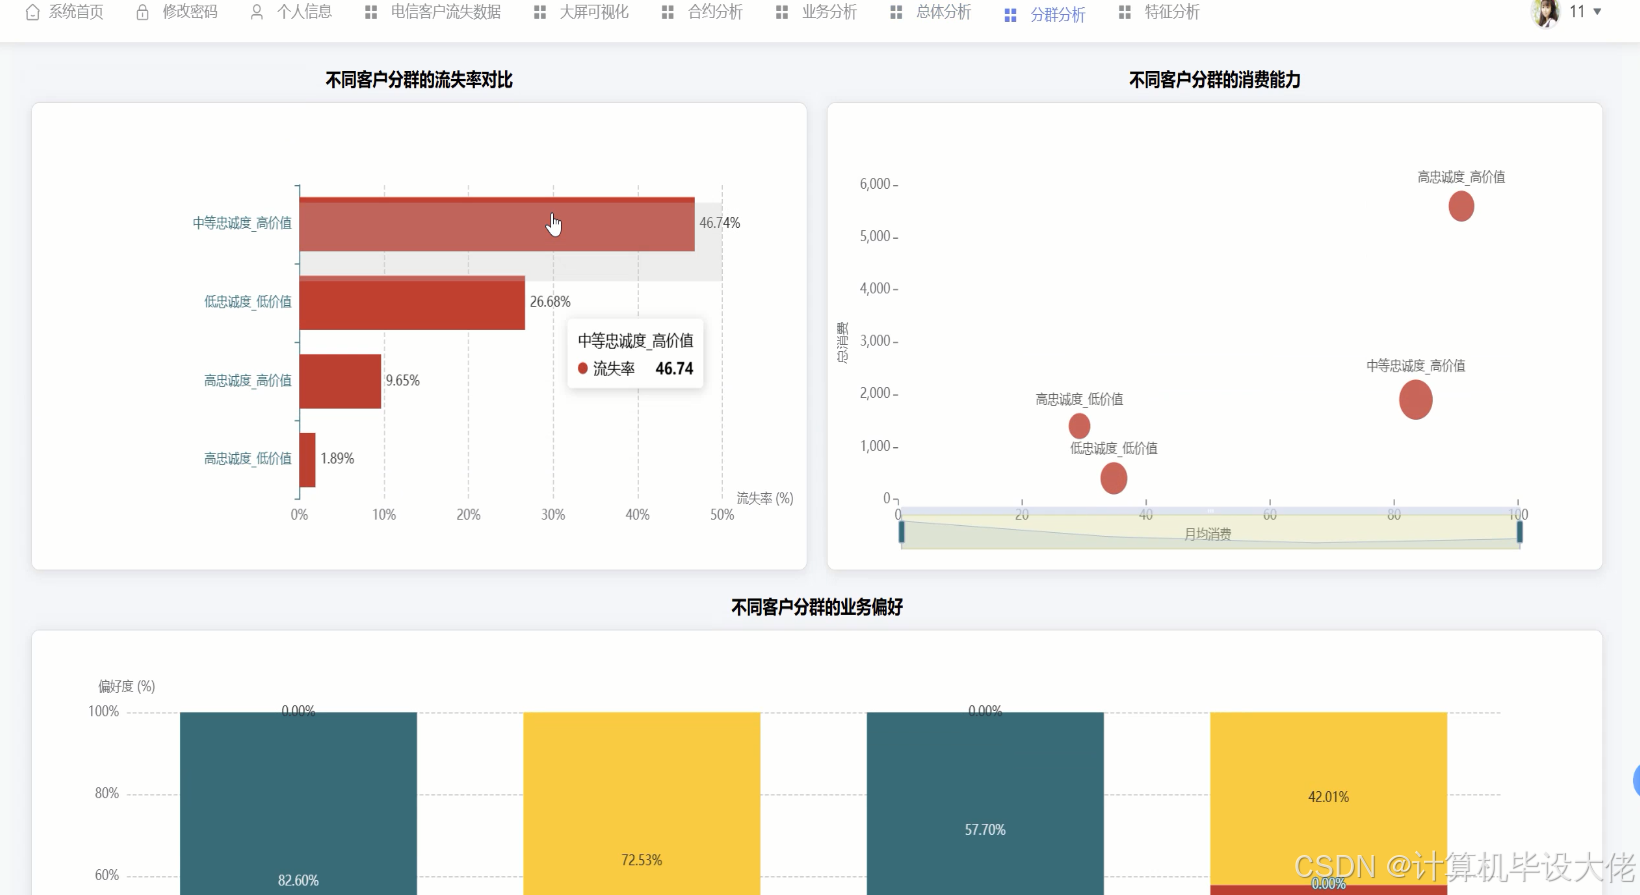Click the 高忠诚度_低价值 scatter bubble
The width and height of the screenshot is (1640, 895).
[1079, 427]
